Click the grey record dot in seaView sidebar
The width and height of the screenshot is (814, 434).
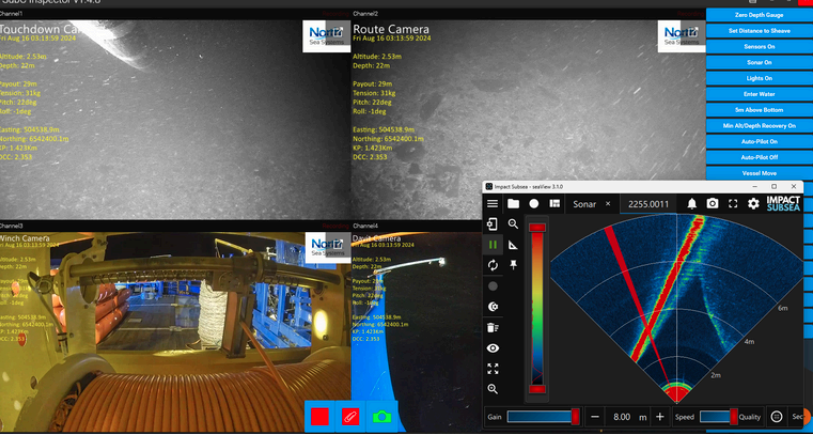(x=493, y=286)
